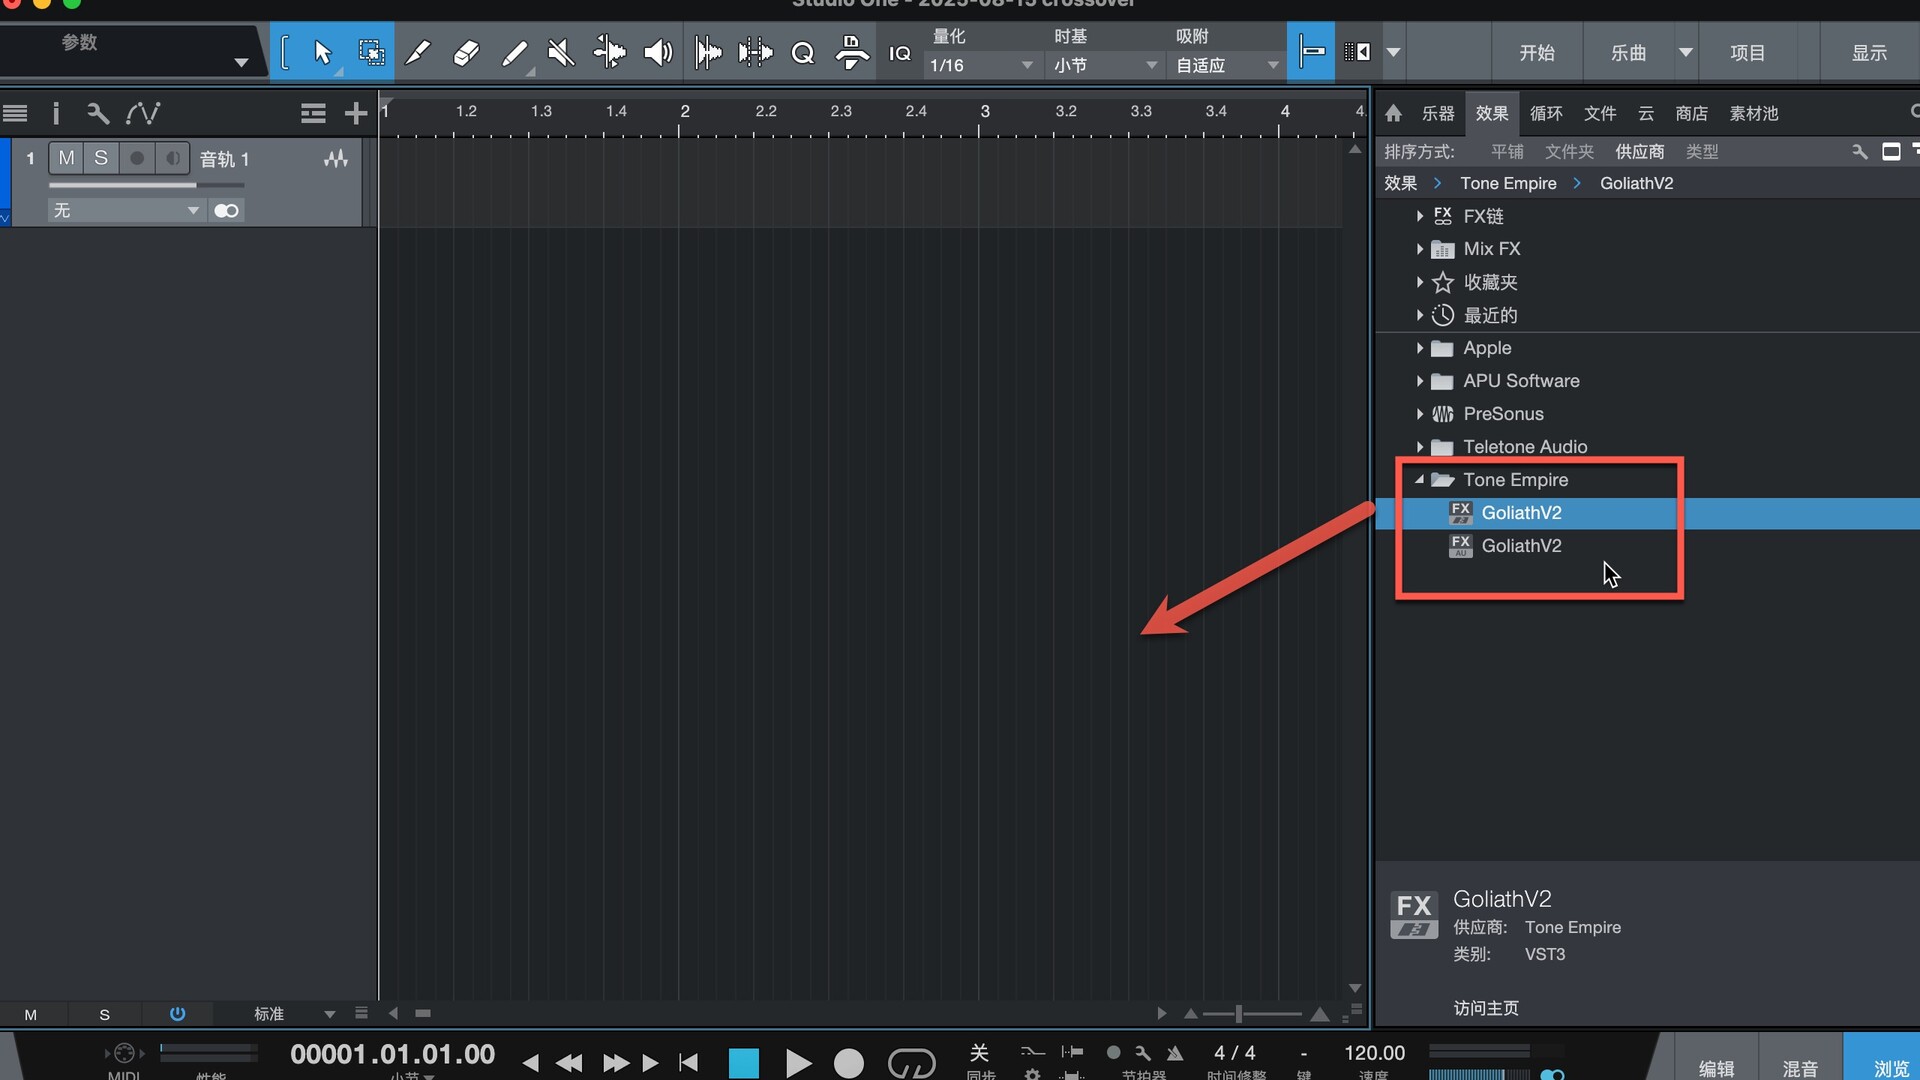The image size is (1920, 1080).
Task: Open track options wrench icon
Action: click(x=97, y=113)
